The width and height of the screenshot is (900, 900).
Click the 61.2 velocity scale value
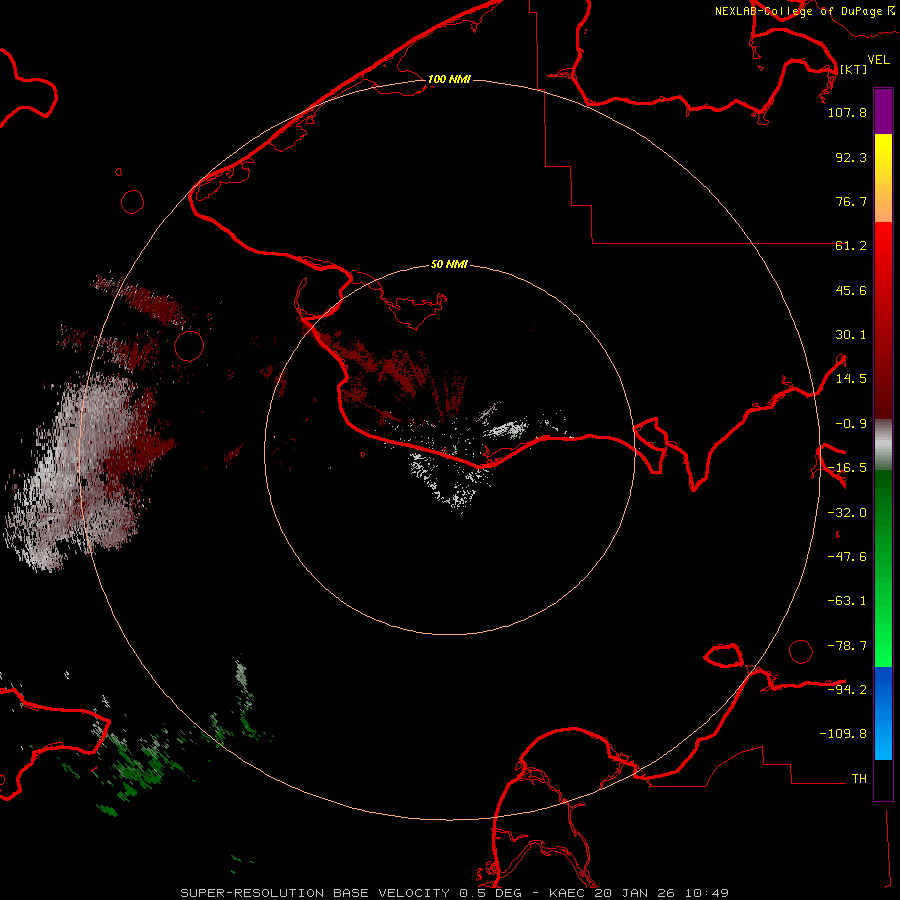click(851, 246)
